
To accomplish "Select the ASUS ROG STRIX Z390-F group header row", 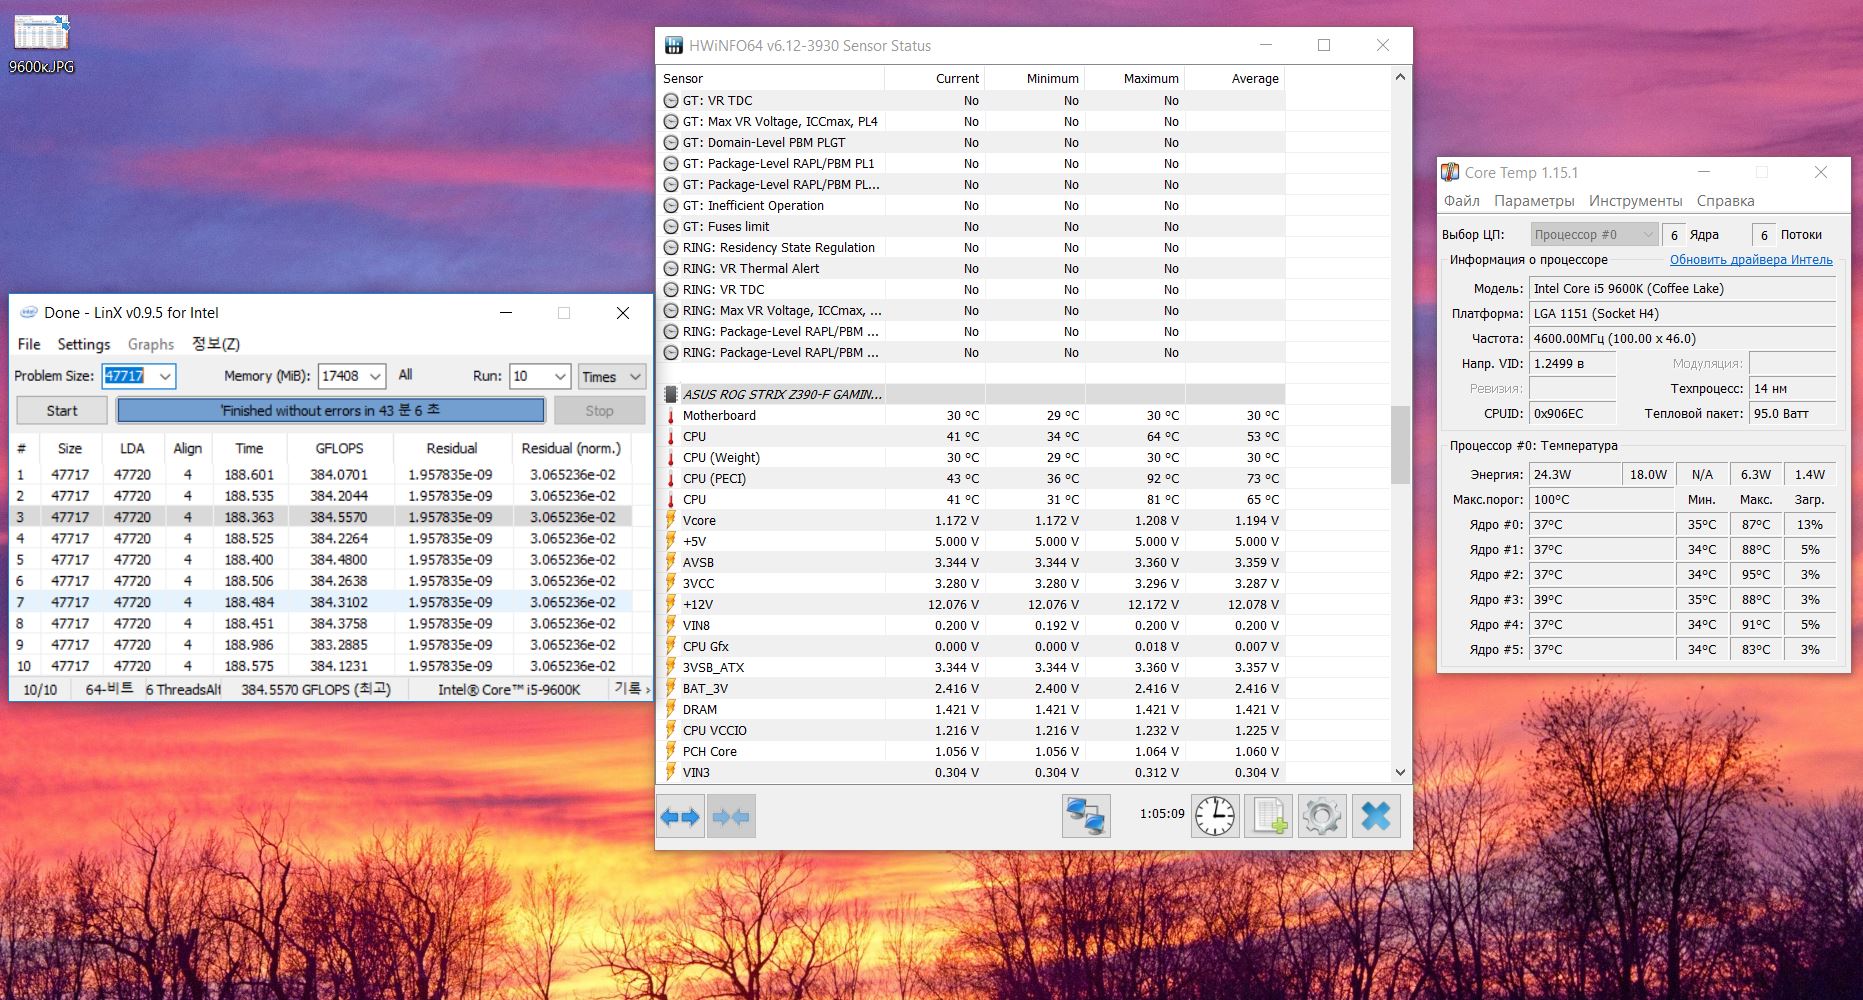I will pos(973,394).
